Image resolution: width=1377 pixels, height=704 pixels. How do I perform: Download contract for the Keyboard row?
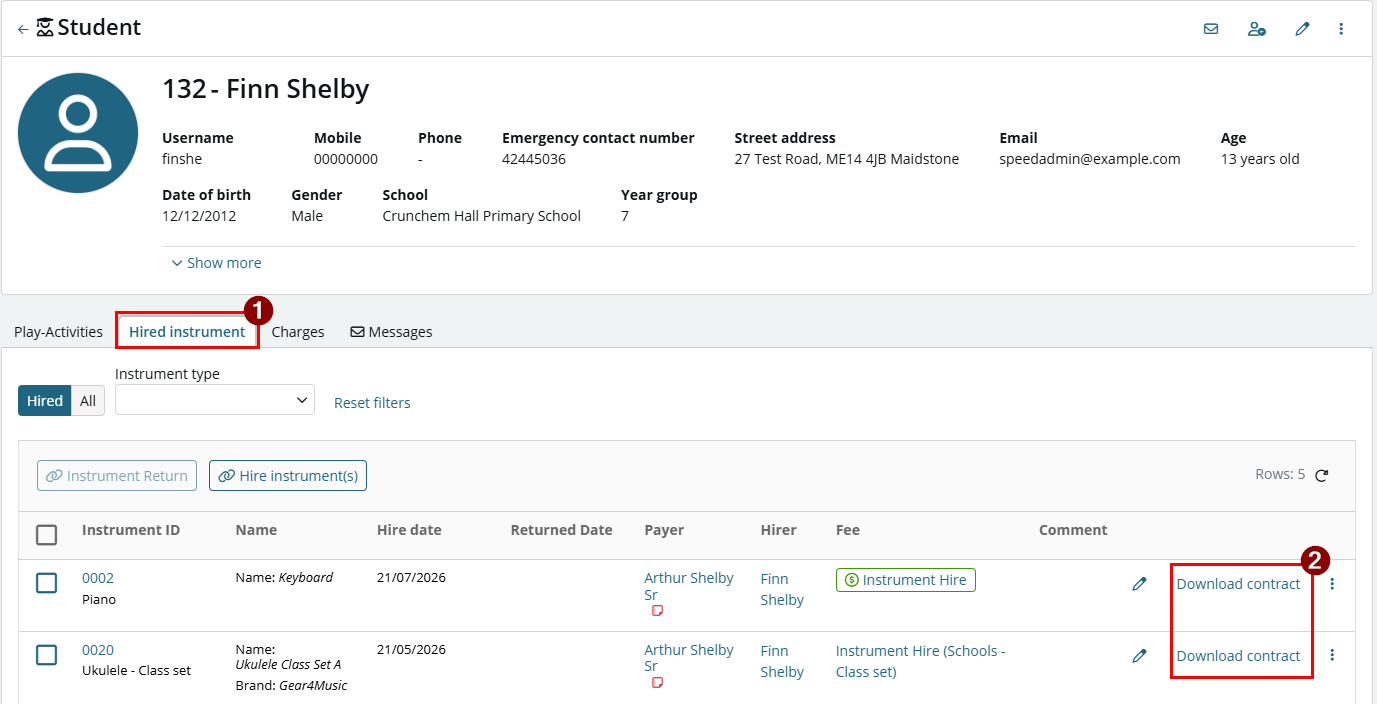pyautogui.click(x=1239, y=584)
